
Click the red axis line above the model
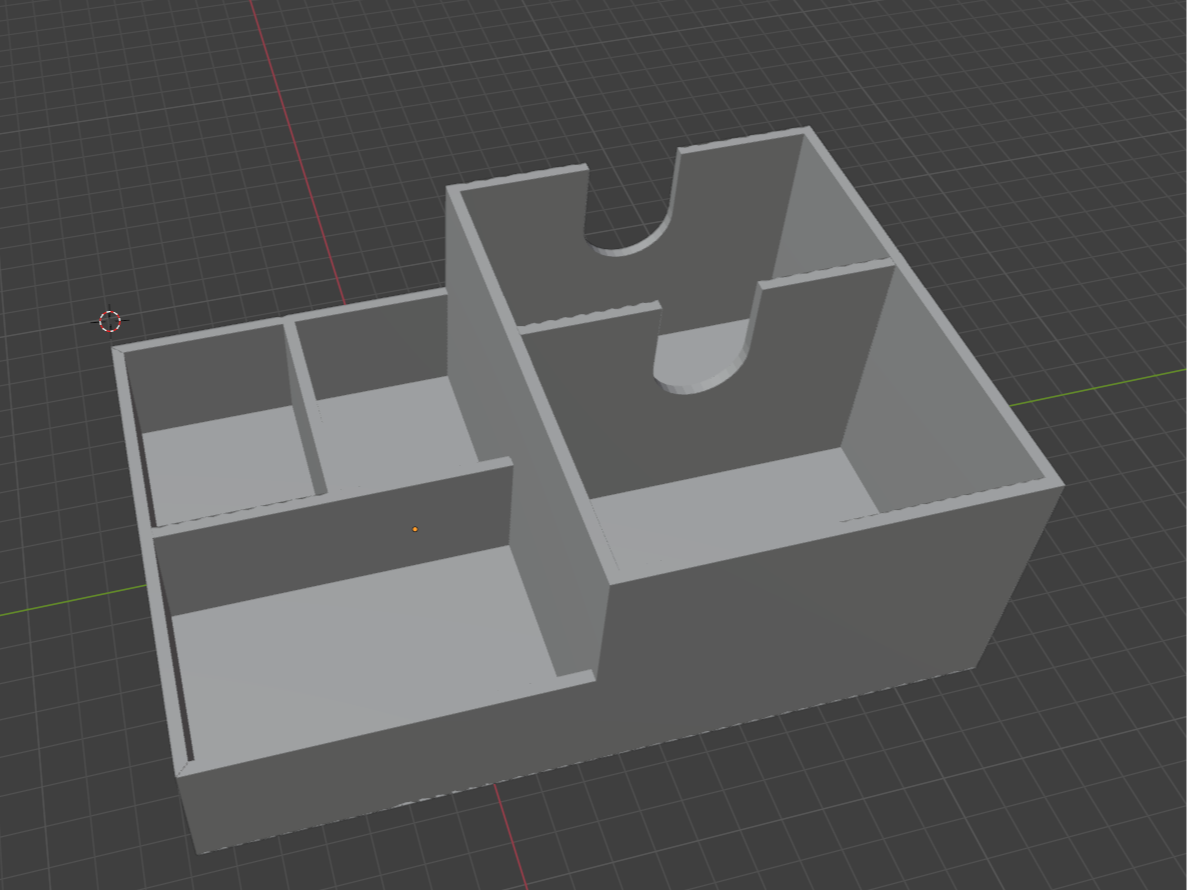(x=298, y=151)
